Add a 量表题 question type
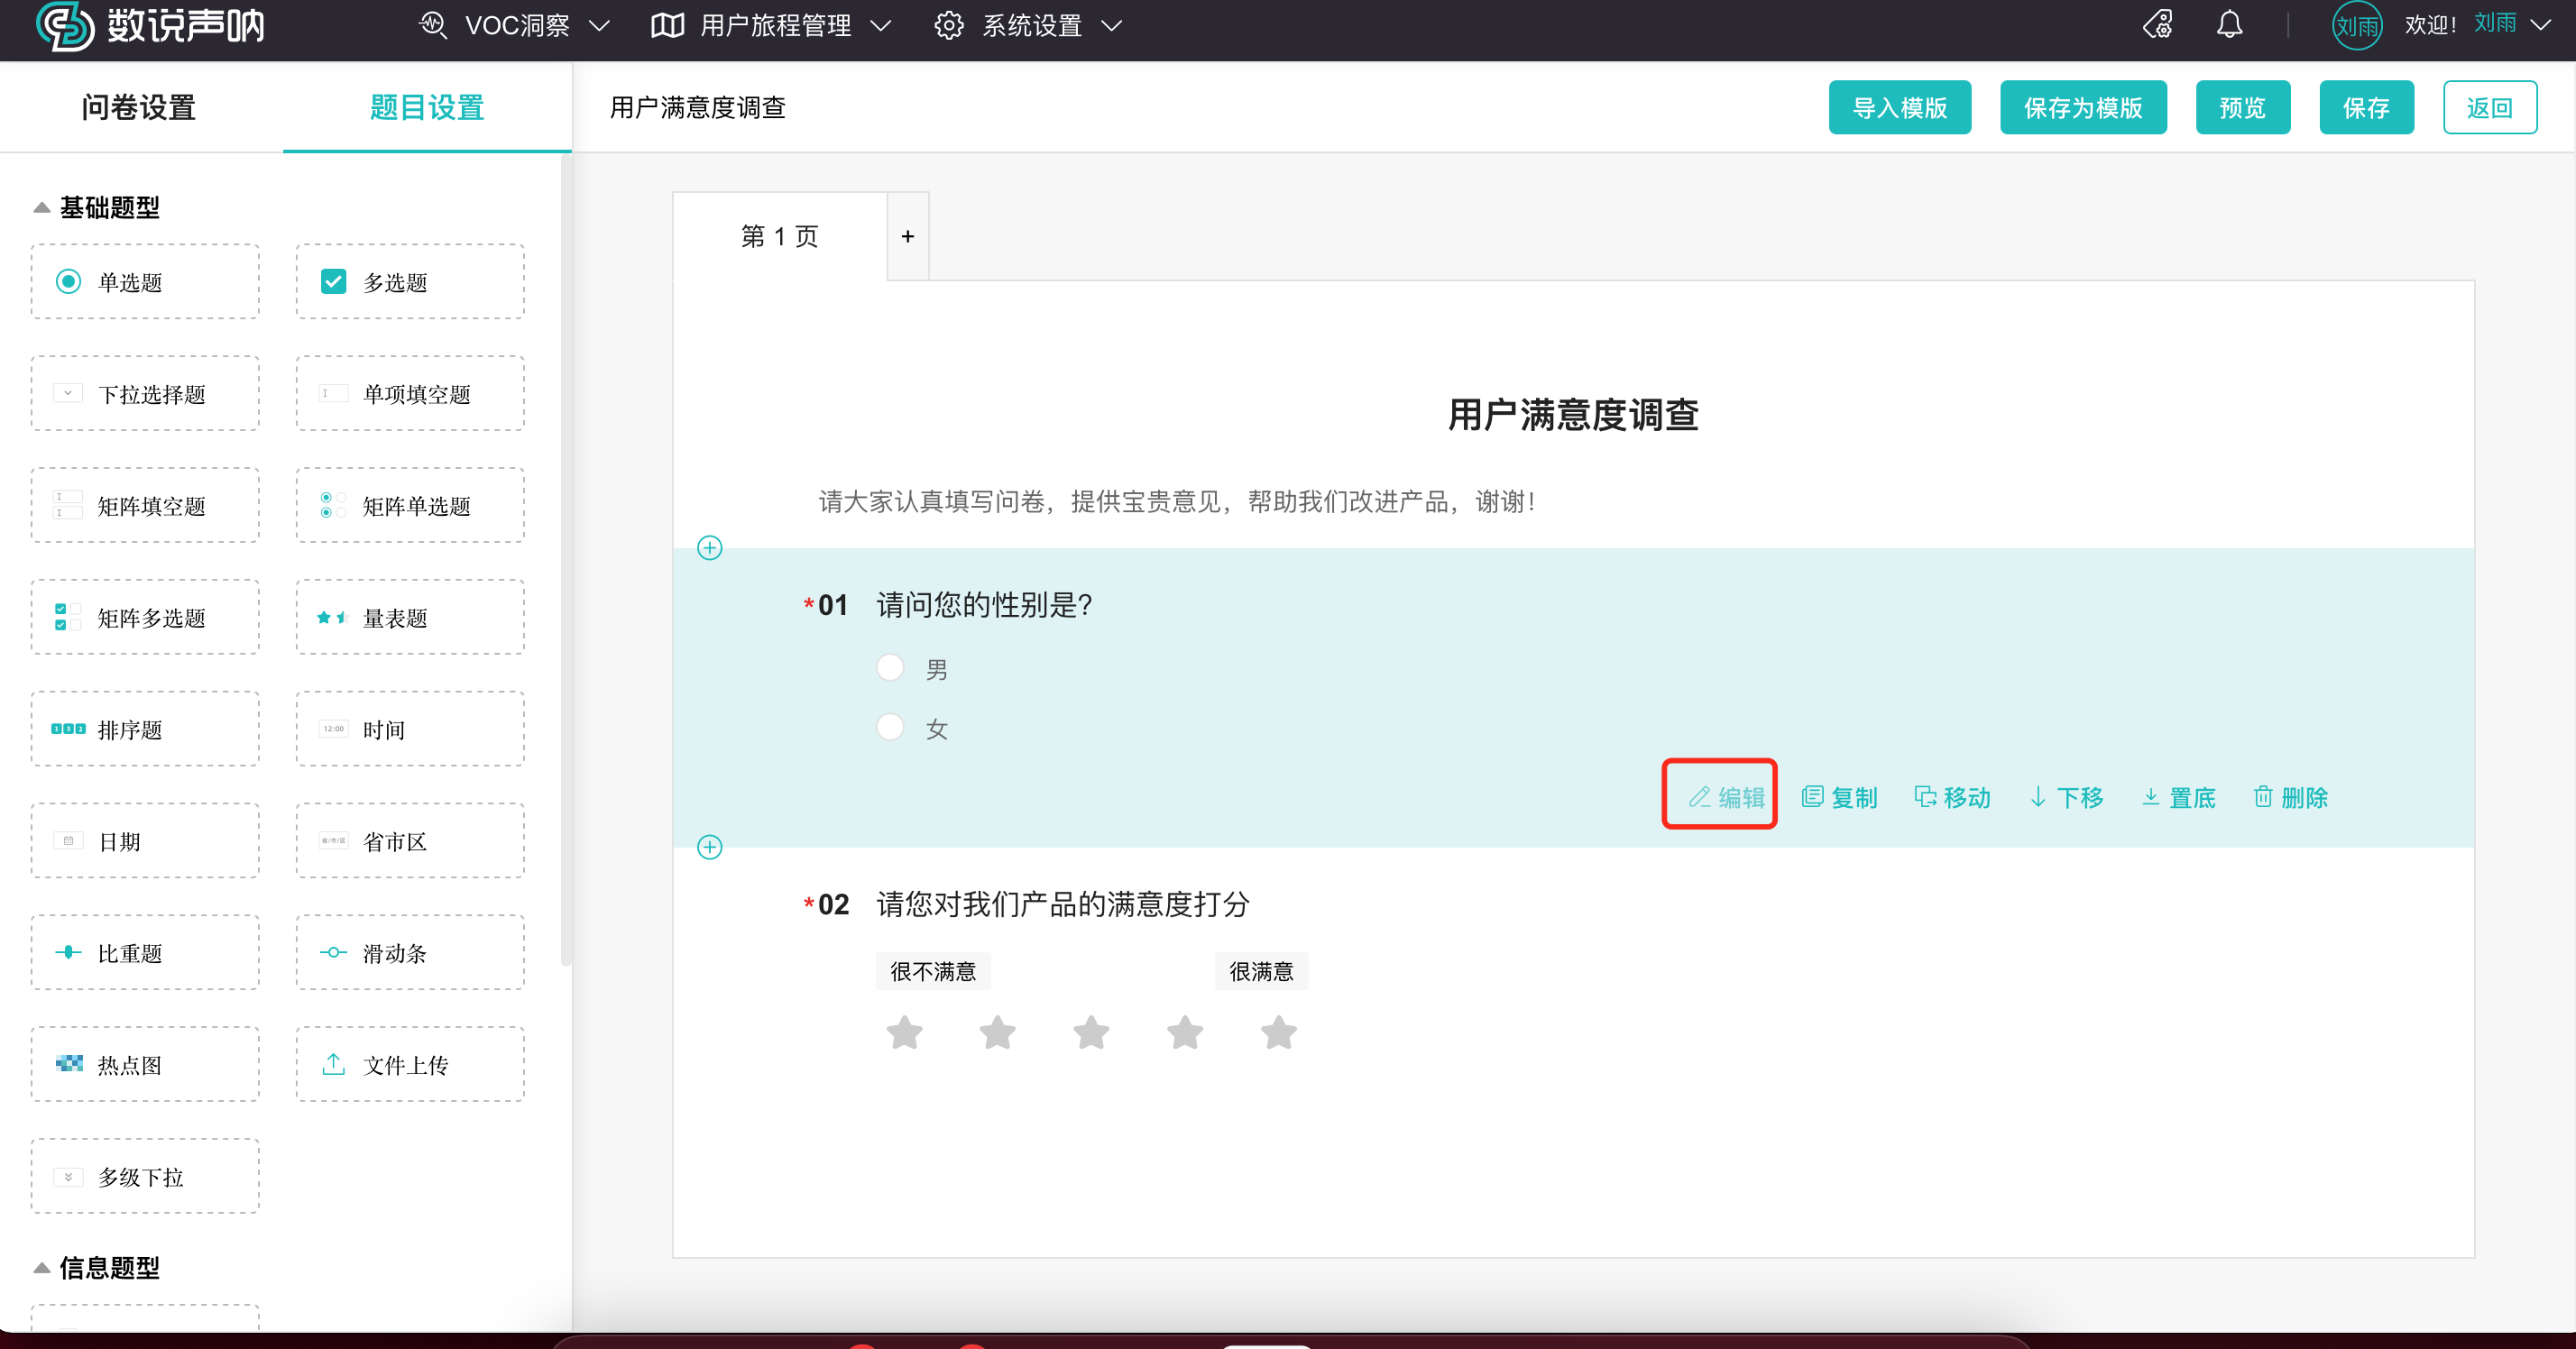 410,618
